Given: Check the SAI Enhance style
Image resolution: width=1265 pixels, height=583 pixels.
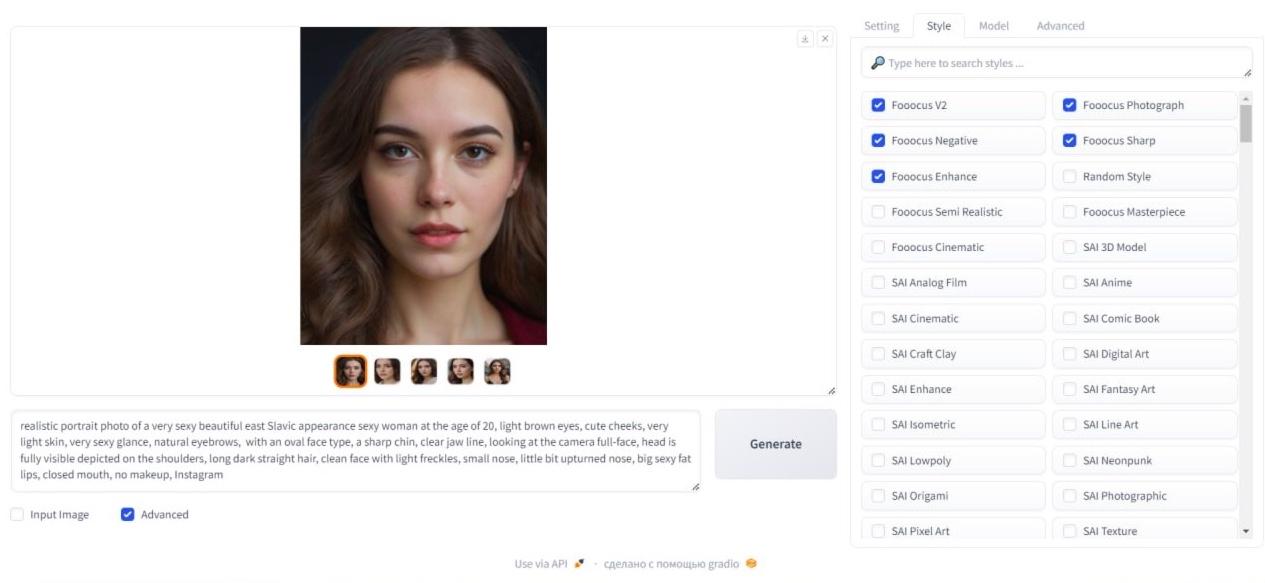Looking at the screenshot, I should [x=878, y=389].
